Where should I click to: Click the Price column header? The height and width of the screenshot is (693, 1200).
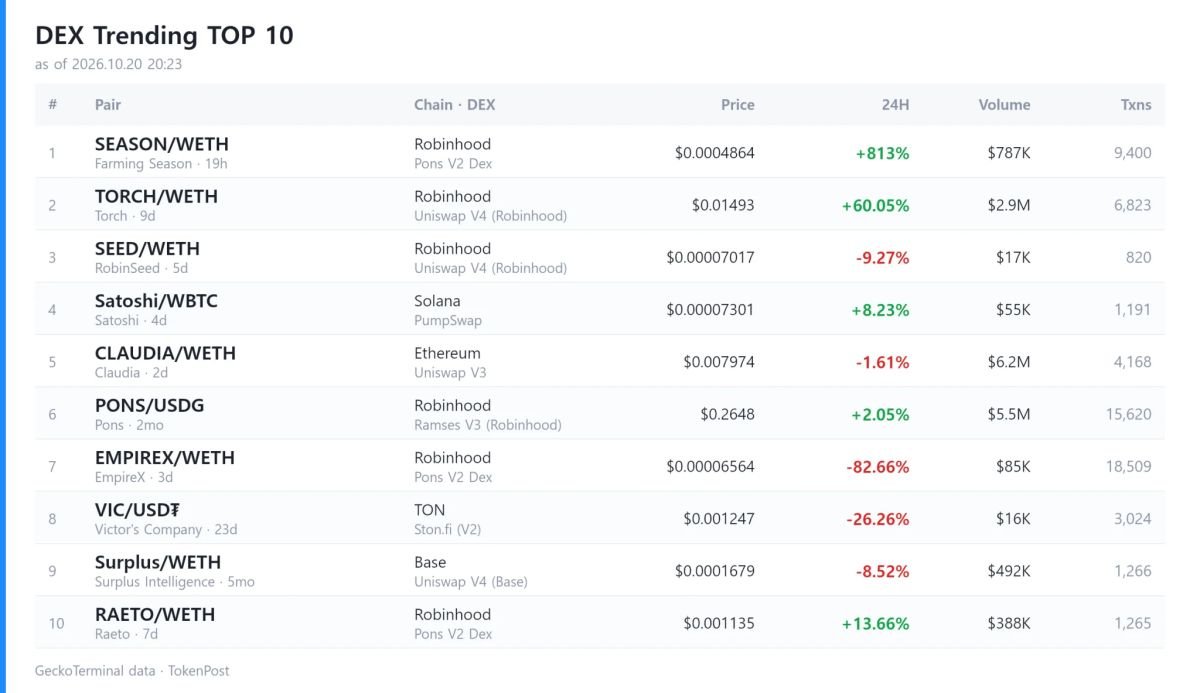pos(738,104)
